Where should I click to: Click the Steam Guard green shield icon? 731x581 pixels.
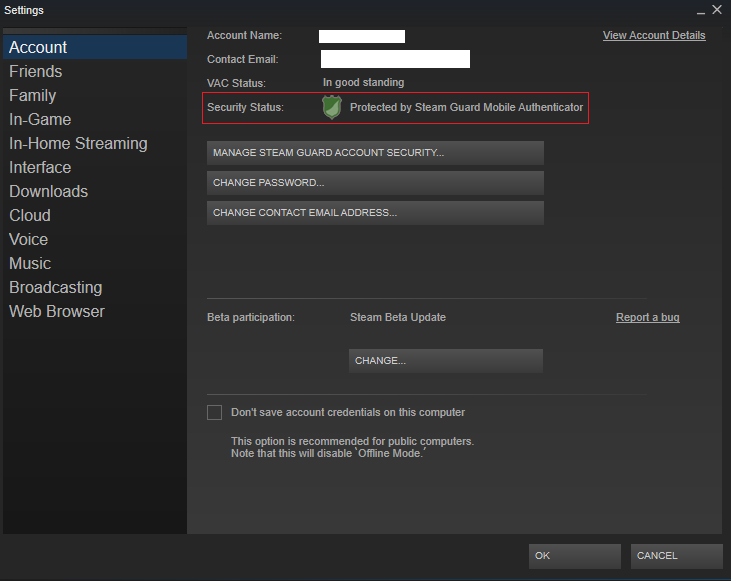point(332,107)
